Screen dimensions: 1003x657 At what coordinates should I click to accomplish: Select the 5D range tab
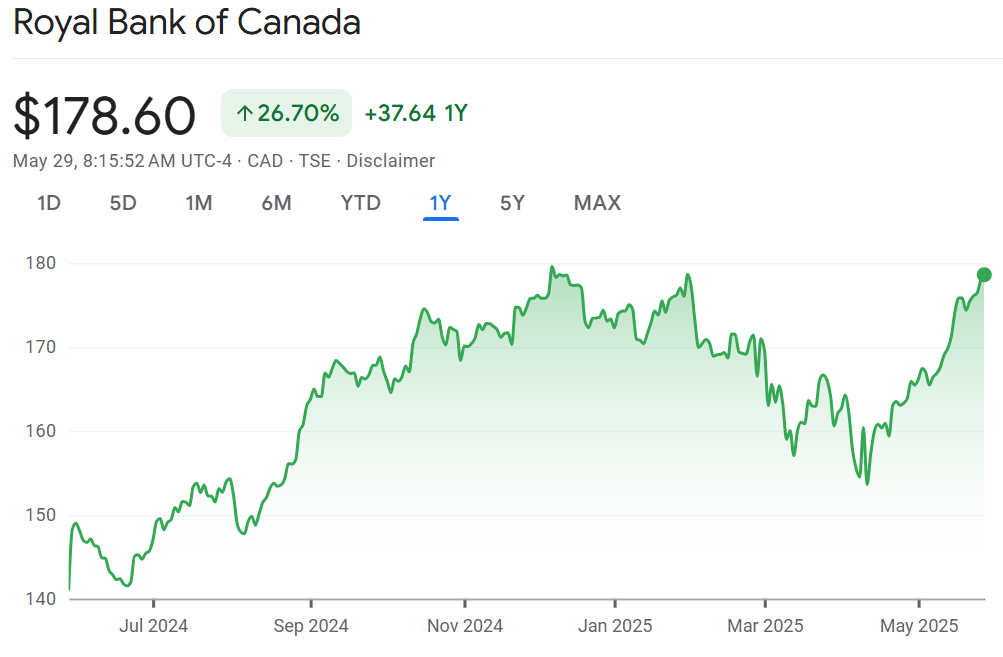123,203
